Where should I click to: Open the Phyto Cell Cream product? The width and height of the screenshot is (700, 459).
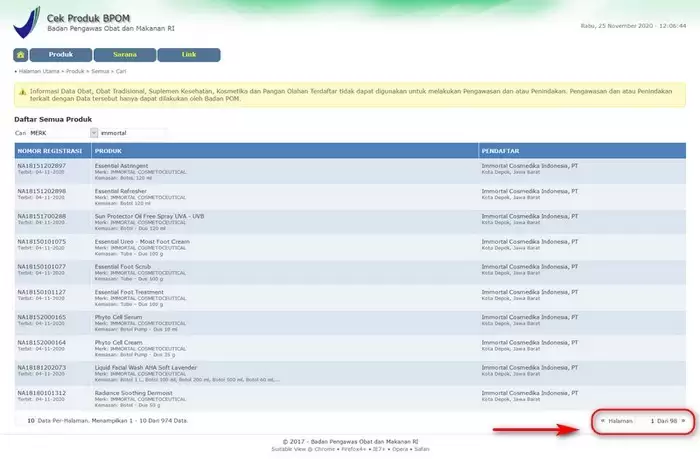(x=118, y=342)
